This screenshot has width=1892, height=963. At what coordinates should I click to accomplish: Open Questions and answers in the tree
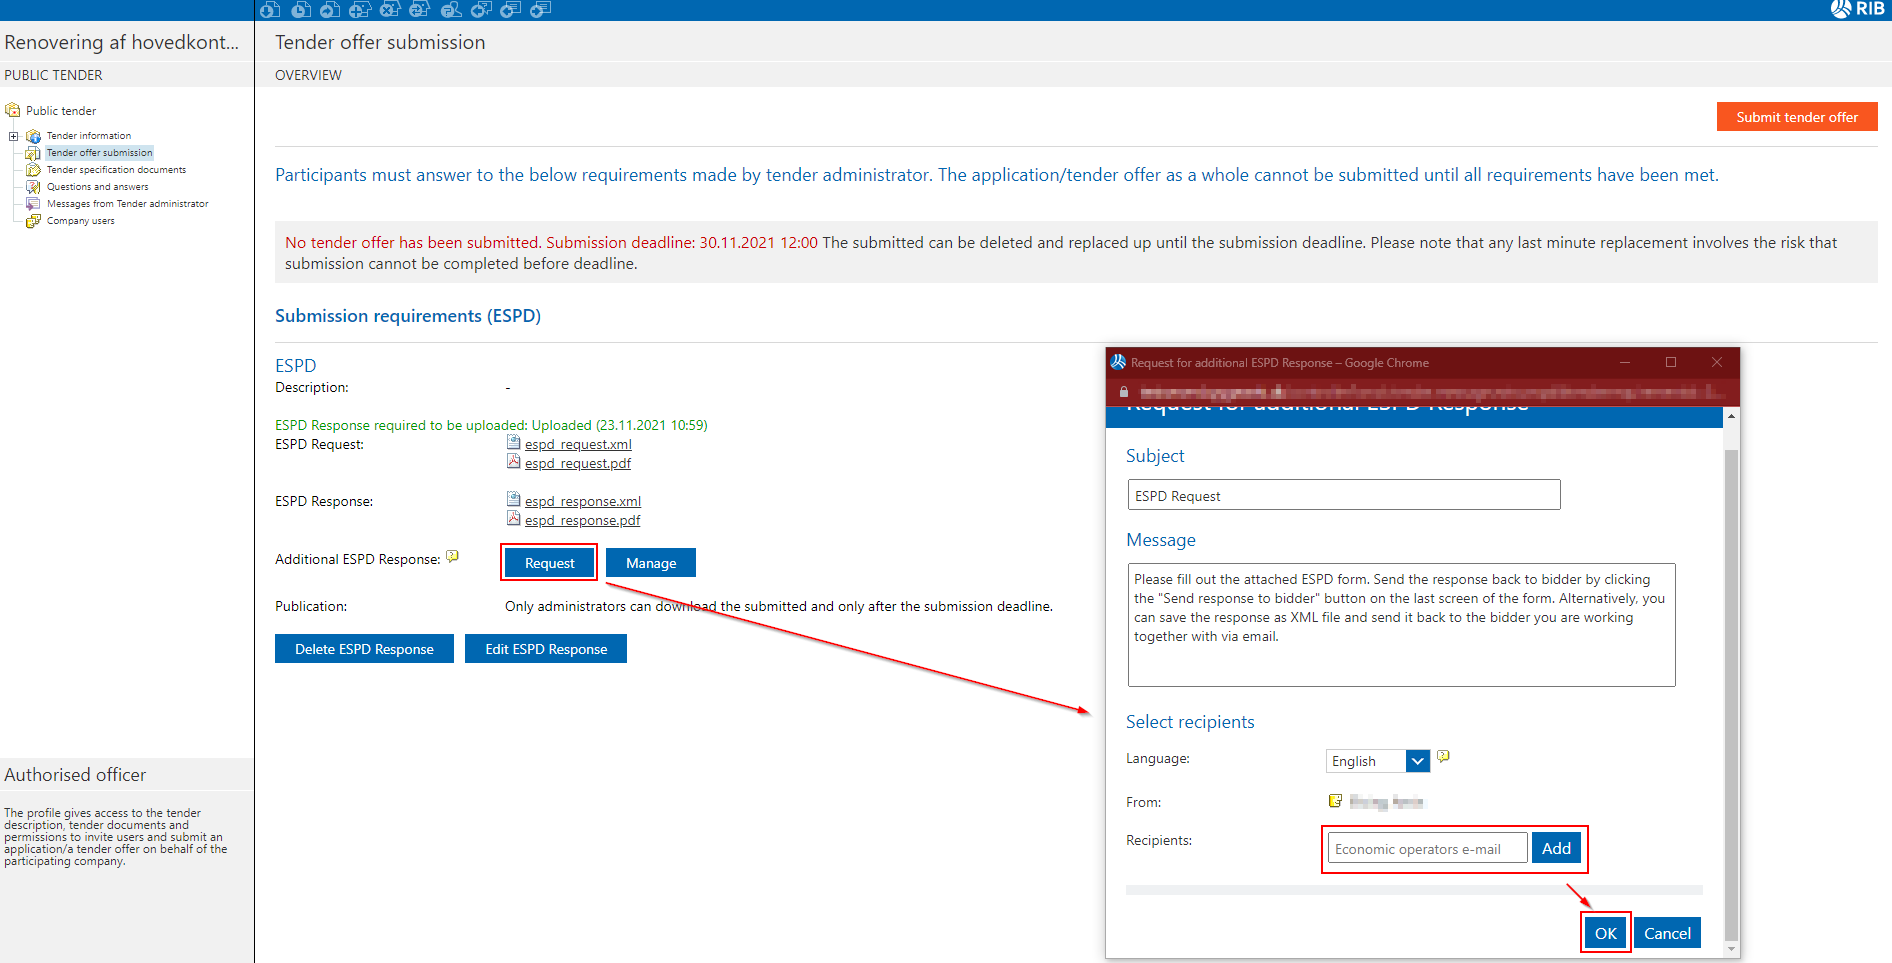point(97,187)
